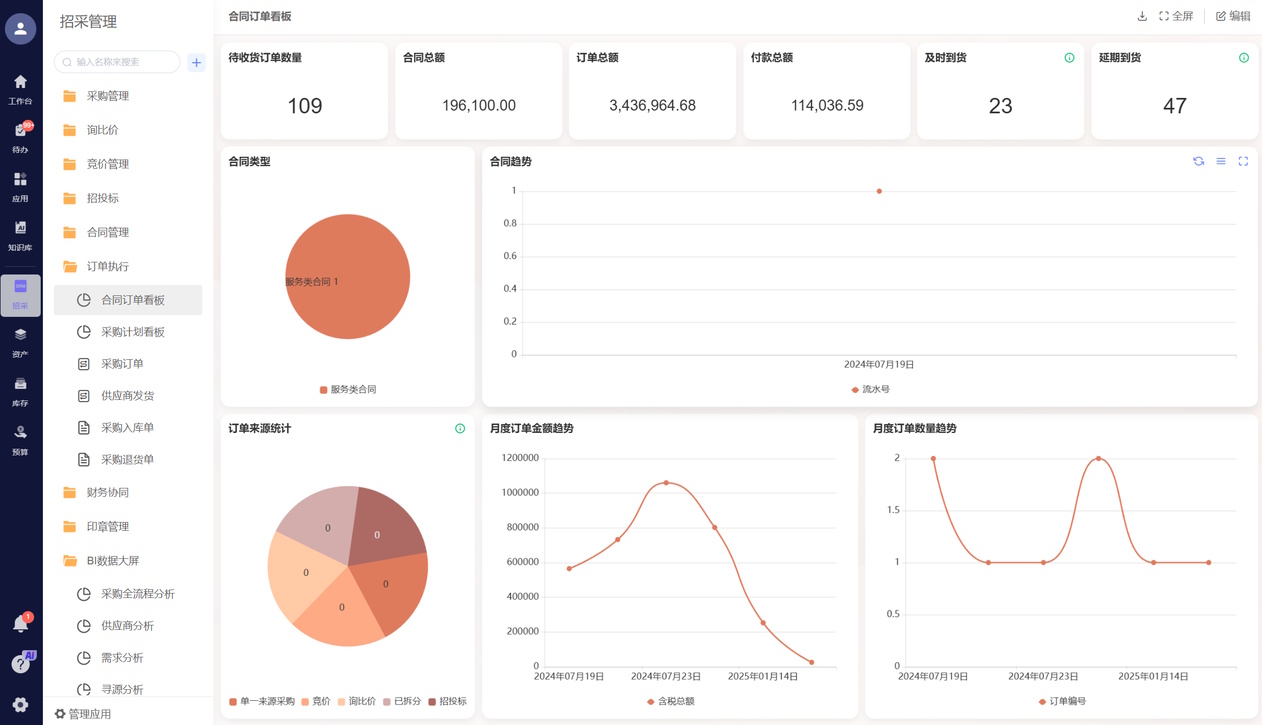The image size is (1262, 725).
Task: Open the 库存 sidebar module
Action: point(20,391)
